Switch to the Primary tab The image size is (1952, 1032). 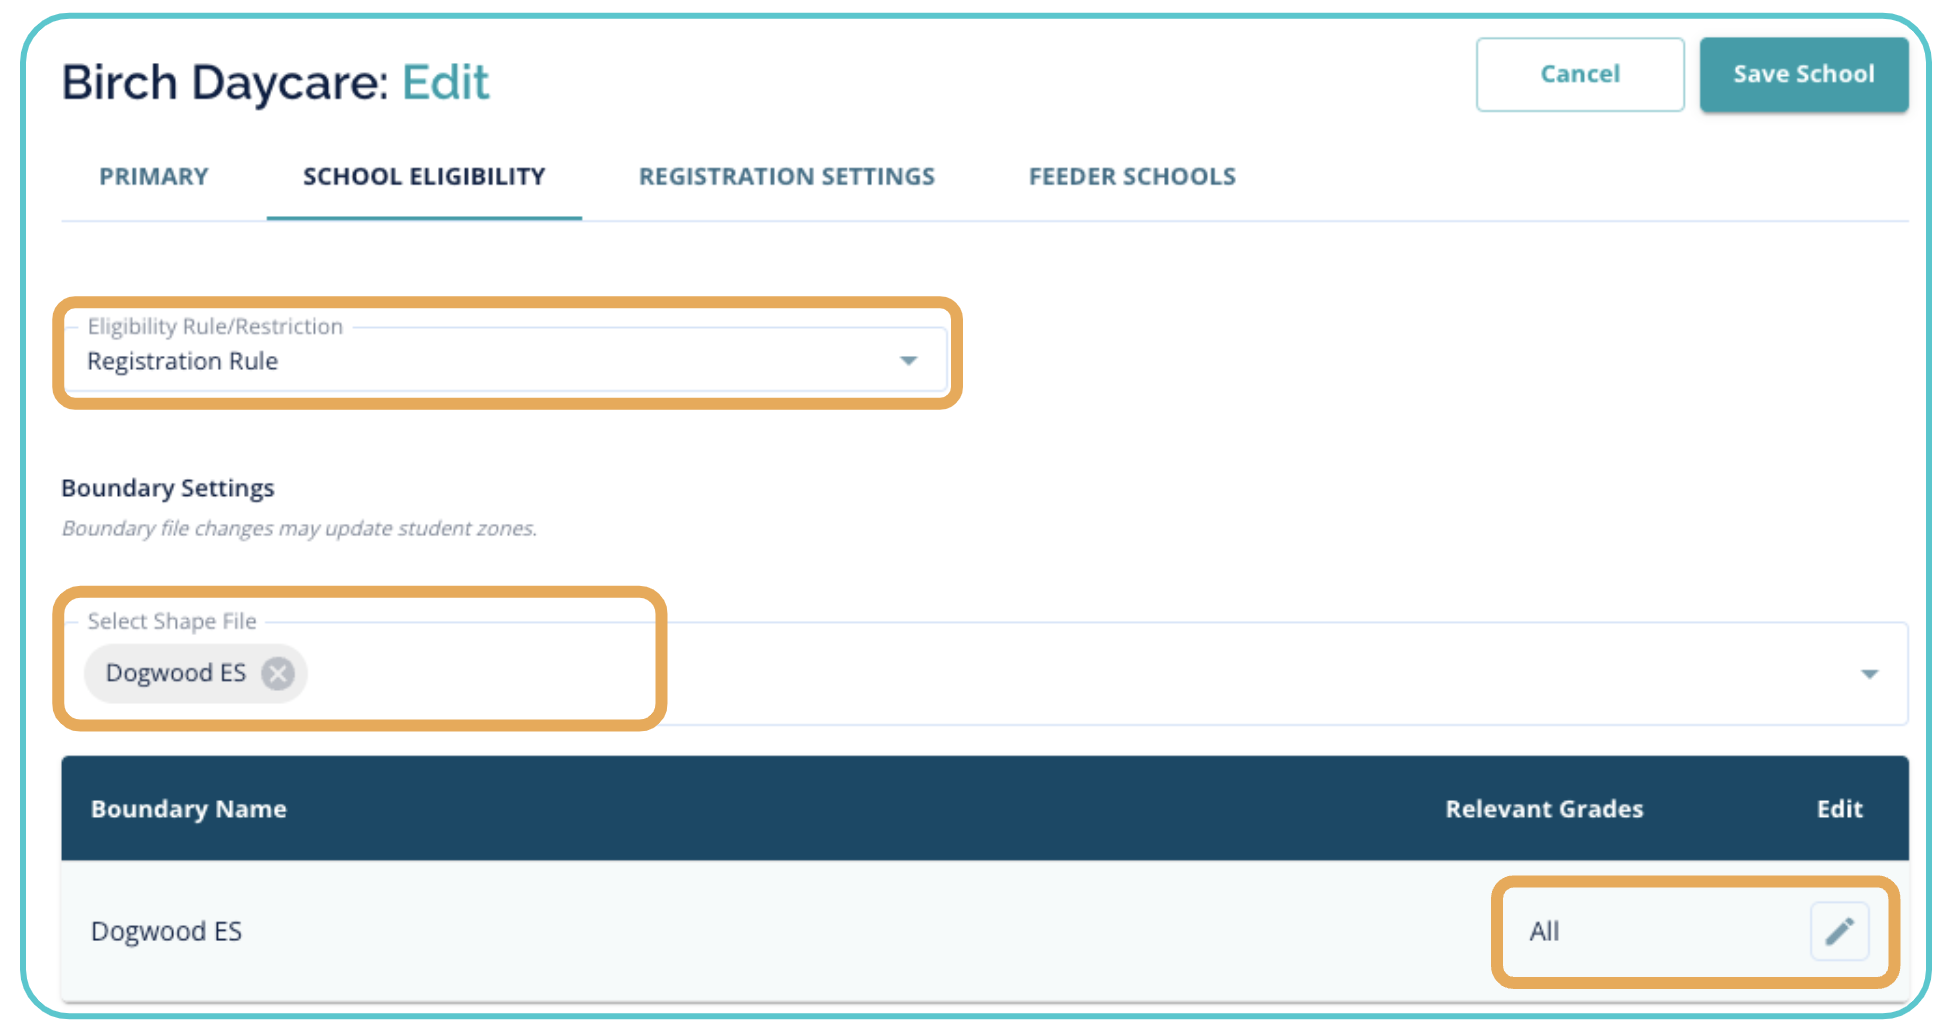tap(154, 177)
